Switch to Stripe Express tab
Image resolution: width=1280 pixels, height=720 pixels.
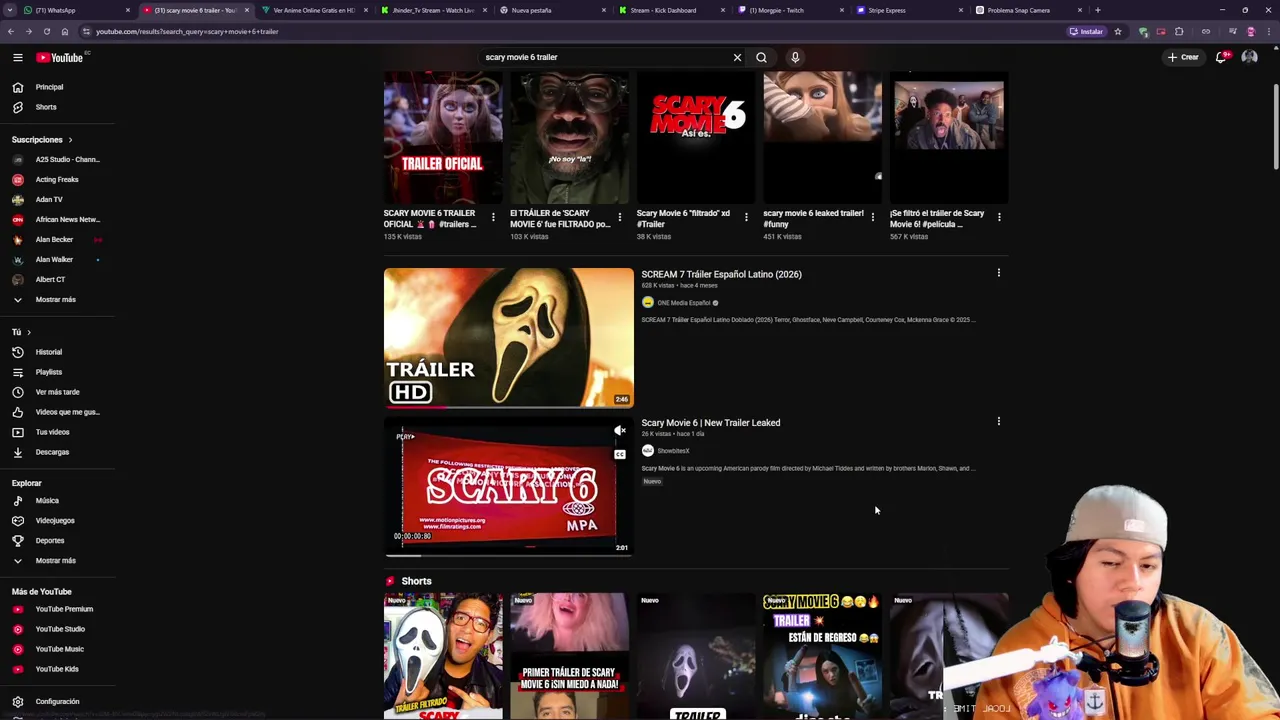(x=908, y=10)
